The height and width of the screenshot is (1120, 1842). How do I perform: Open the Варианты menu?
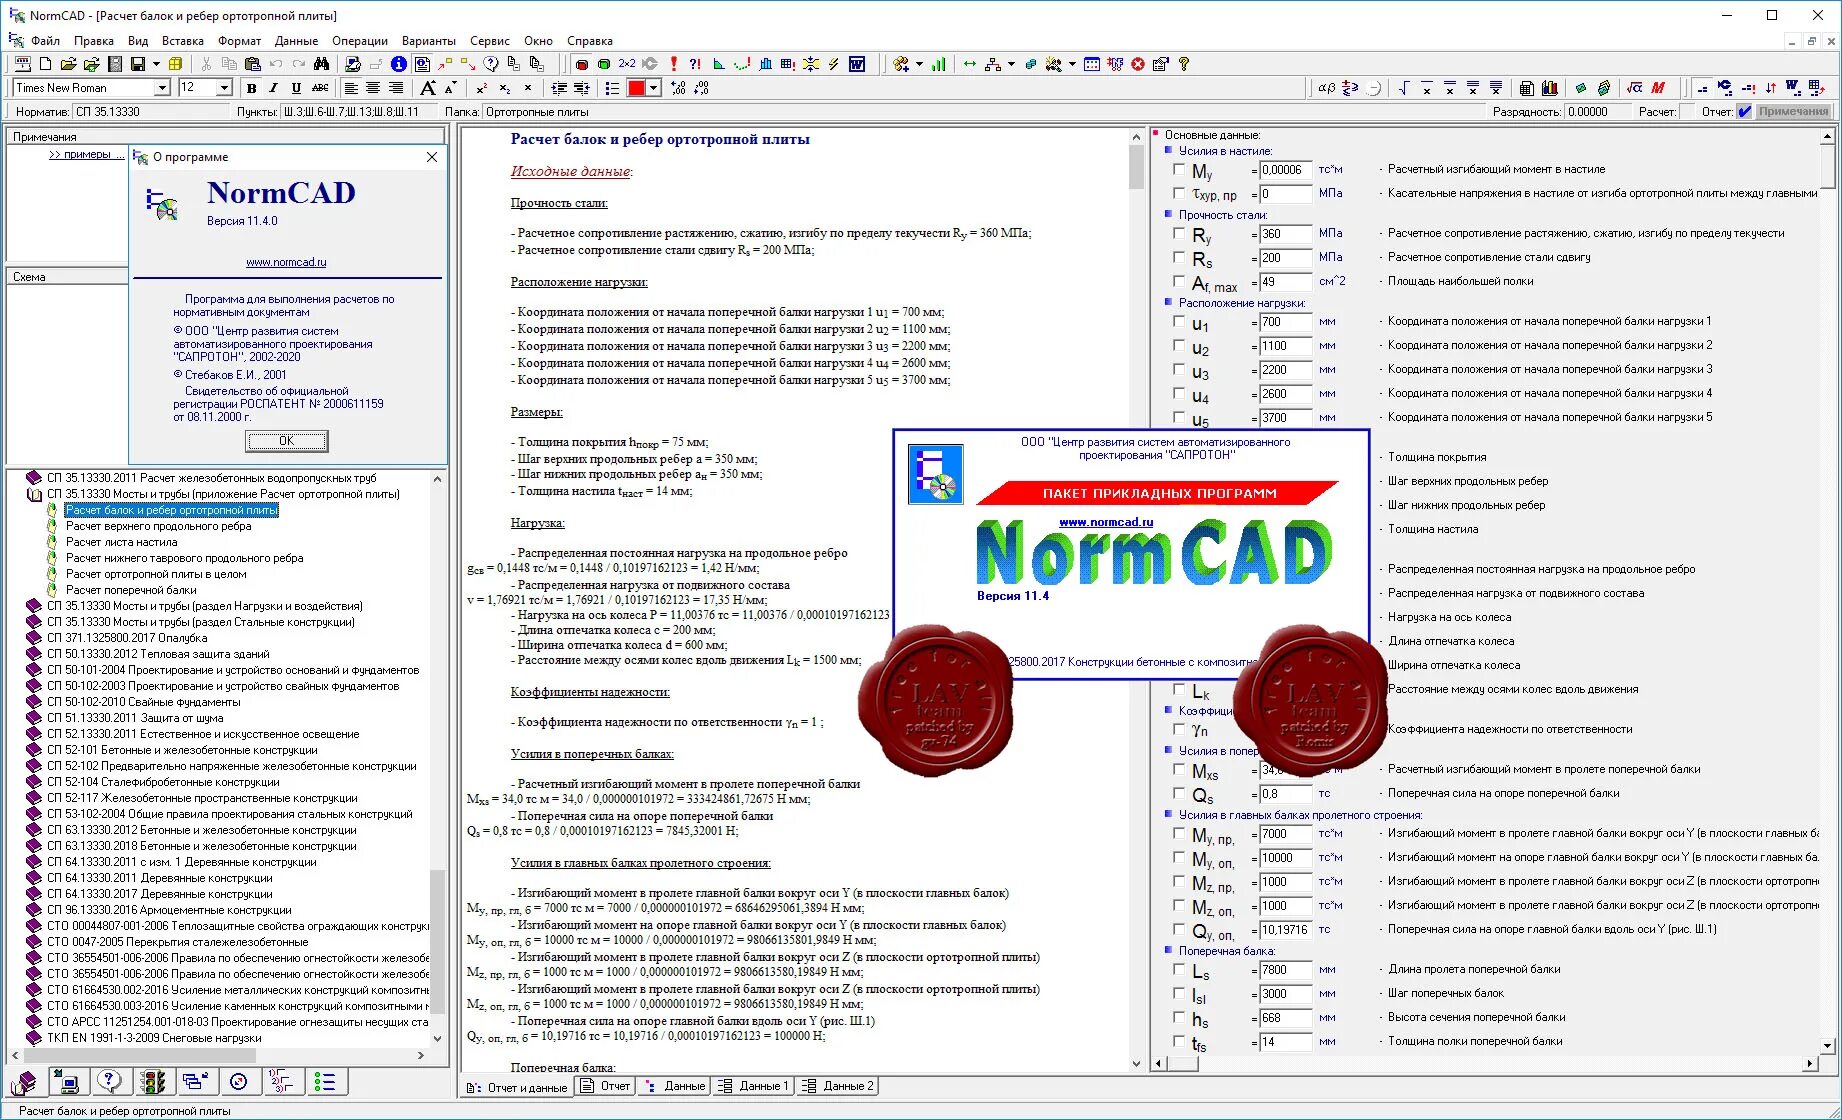[429, 41]
